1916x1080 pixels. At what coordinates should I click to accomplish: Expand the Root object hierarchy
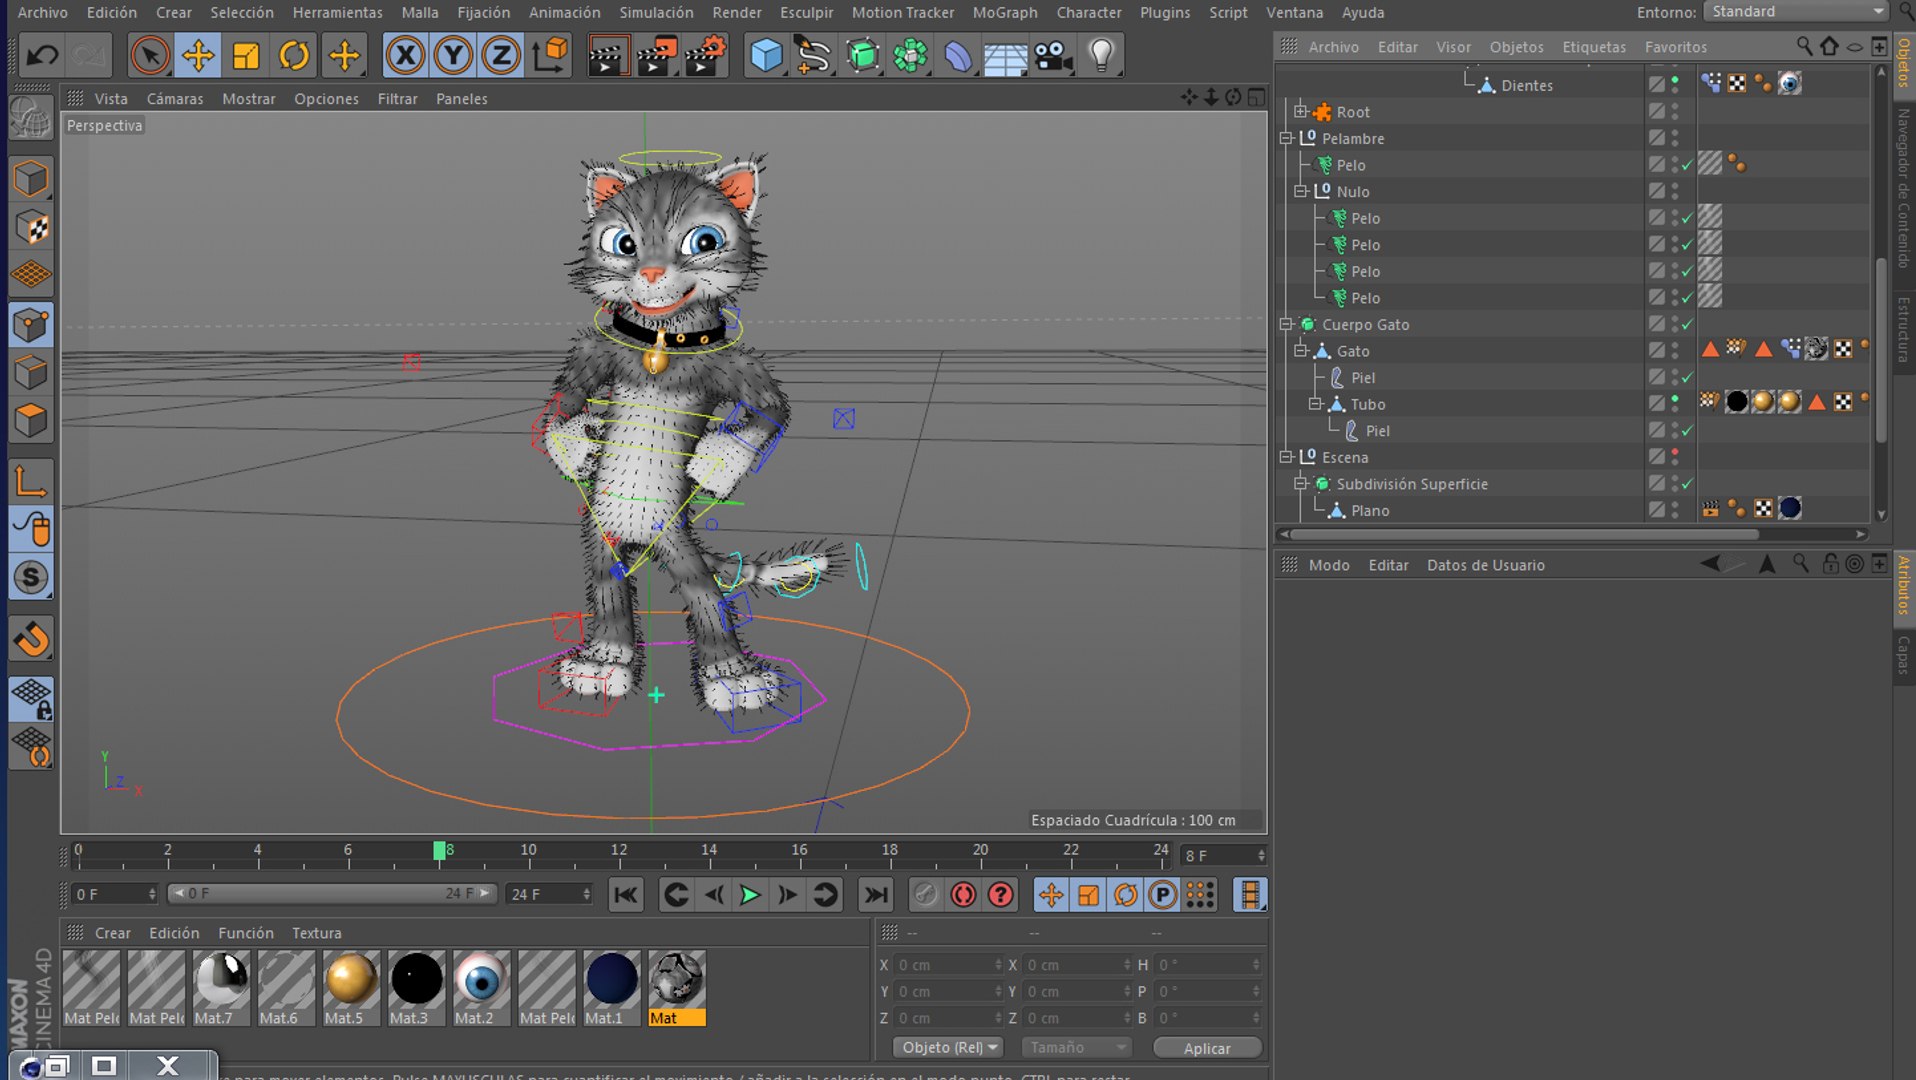click(x=1301, y=111)
